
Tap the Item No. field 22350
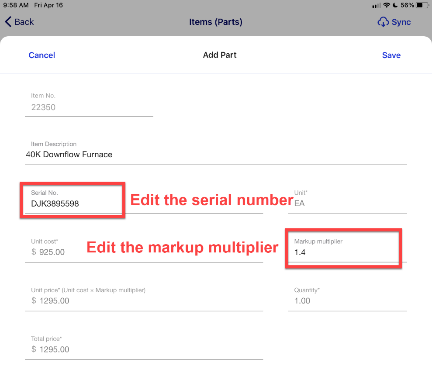89,104
